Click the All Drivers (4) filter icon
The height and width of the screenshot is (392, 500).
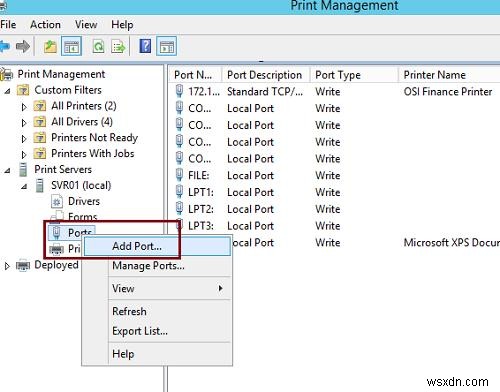coord(40,122)
